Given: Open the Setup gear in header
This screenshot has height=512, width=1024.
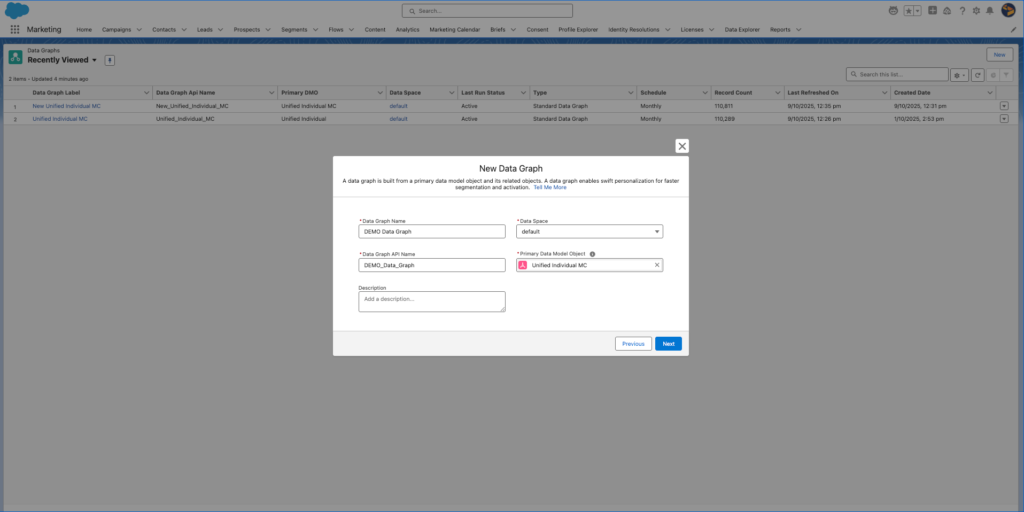Looking at the screenshot, I should pyautogui.click(x=975, y=10).
